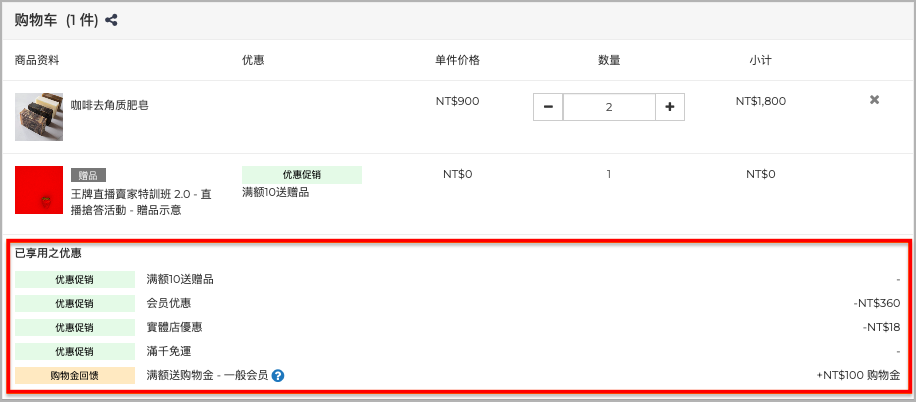Click the +NT$100 购物金 amount
The width and height of the screenshot is (916, 402).
(858, 376)
